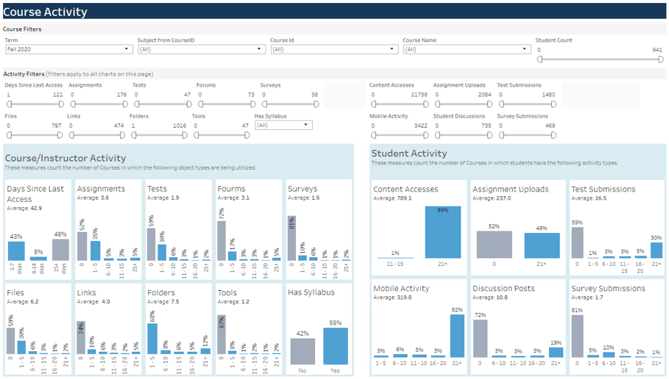Click the Course Activity dashboard title

point(45,12)
